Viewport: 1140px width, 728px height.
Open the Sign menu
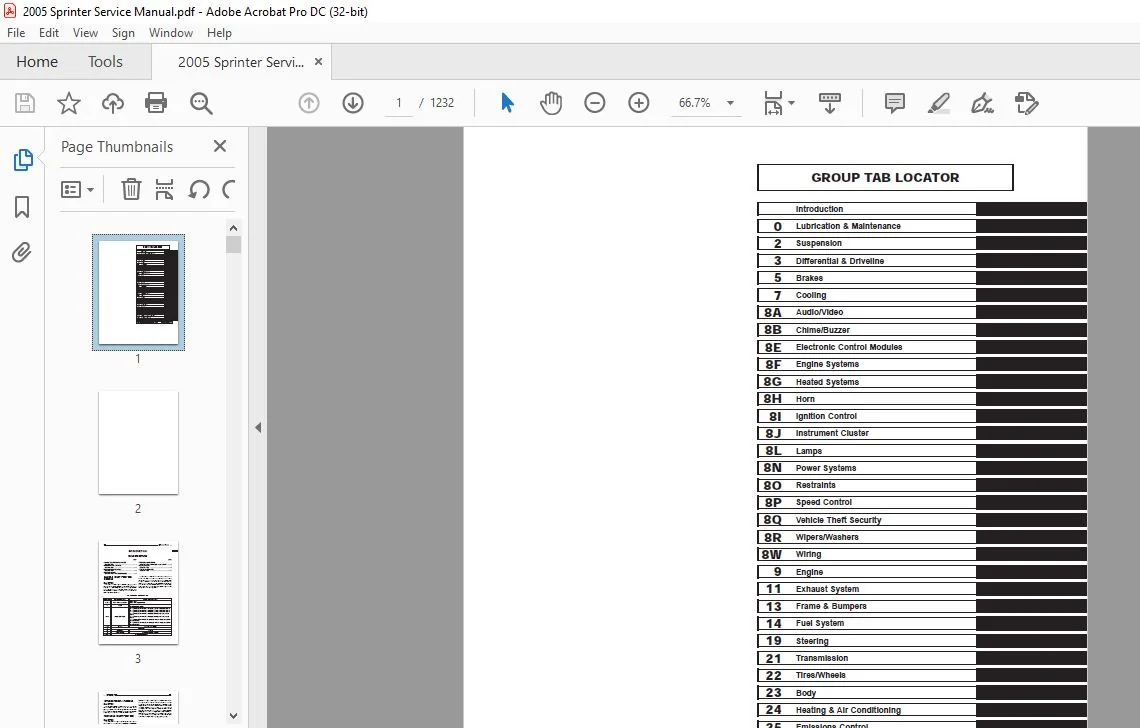123,33
